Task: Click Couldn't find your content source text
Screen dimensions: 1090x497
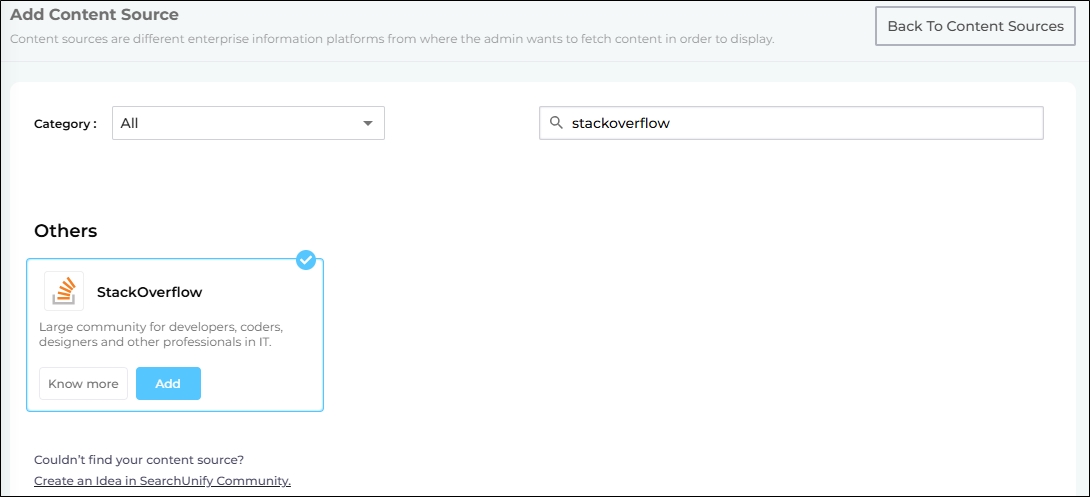Action: (139, 460)
